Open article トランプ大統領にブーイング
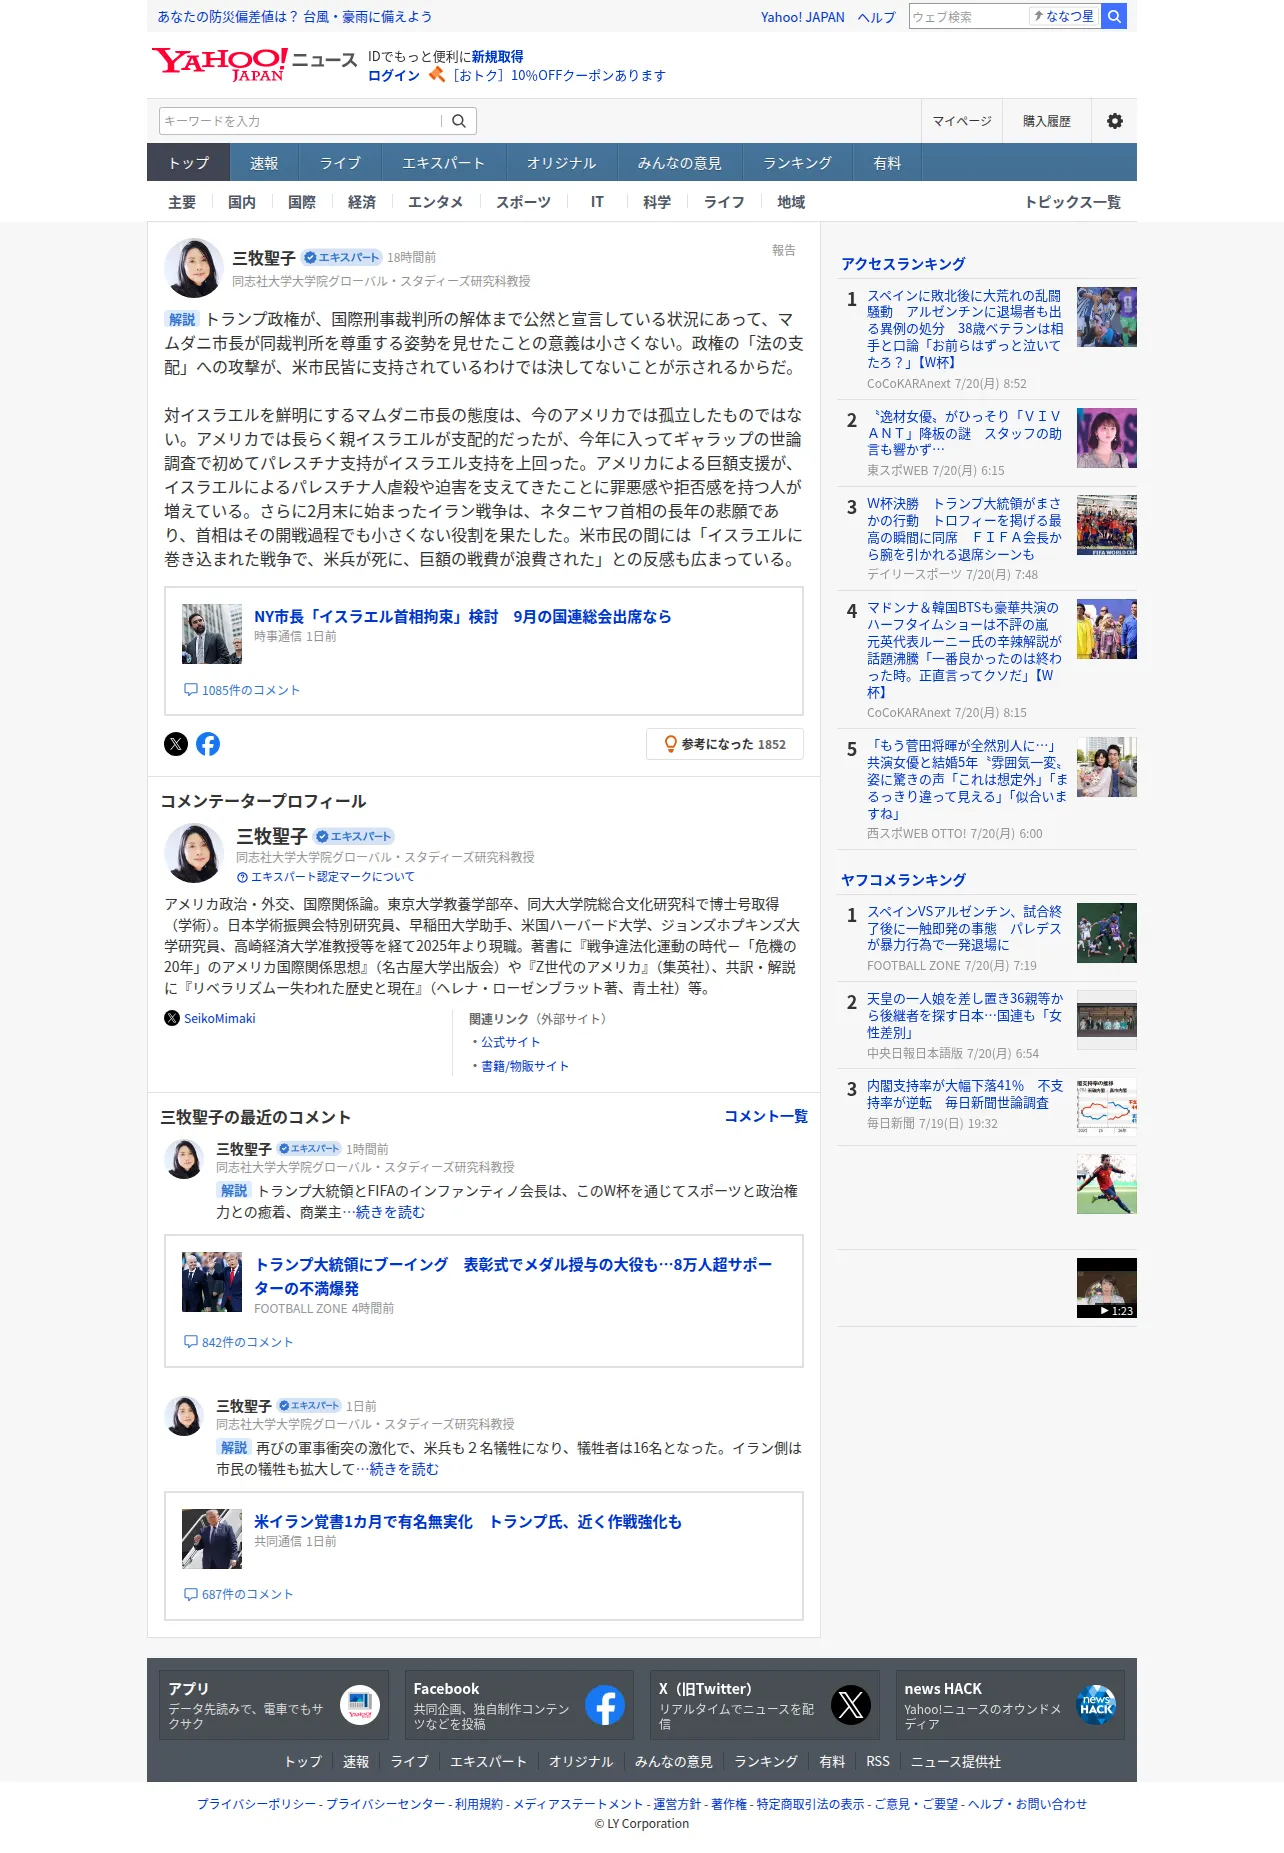This screenshot has width=1284, height=1853. [513, 1277]
